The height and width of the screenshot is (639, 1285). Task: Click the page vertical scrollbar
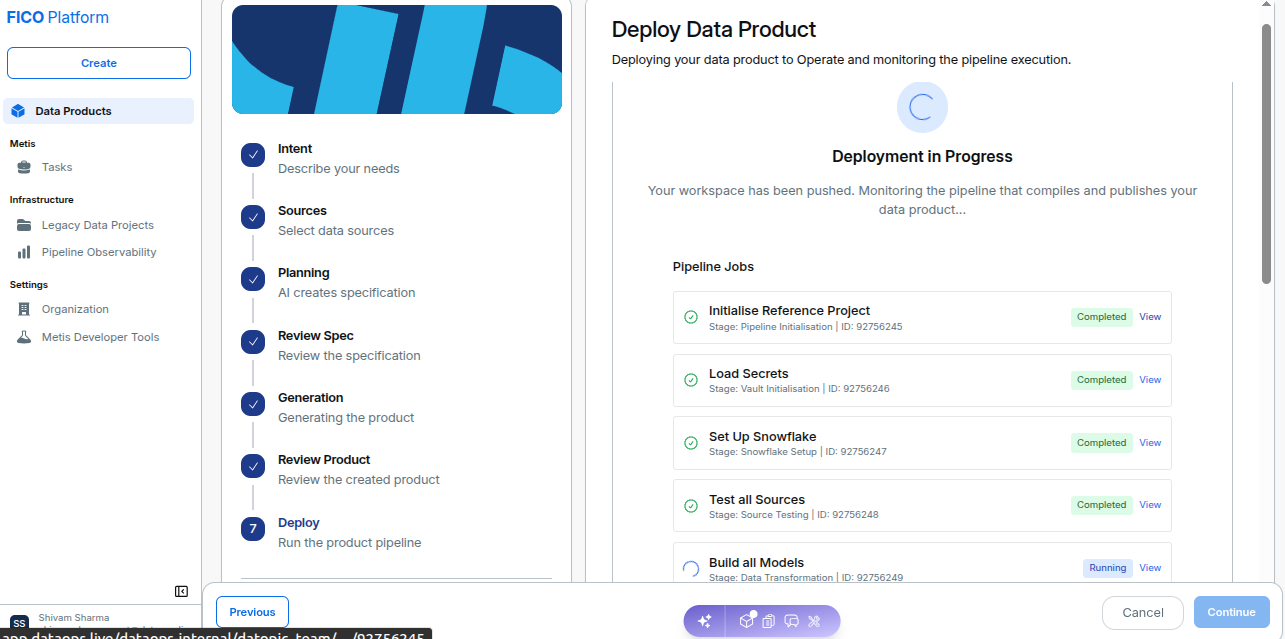pos(1267,155)
